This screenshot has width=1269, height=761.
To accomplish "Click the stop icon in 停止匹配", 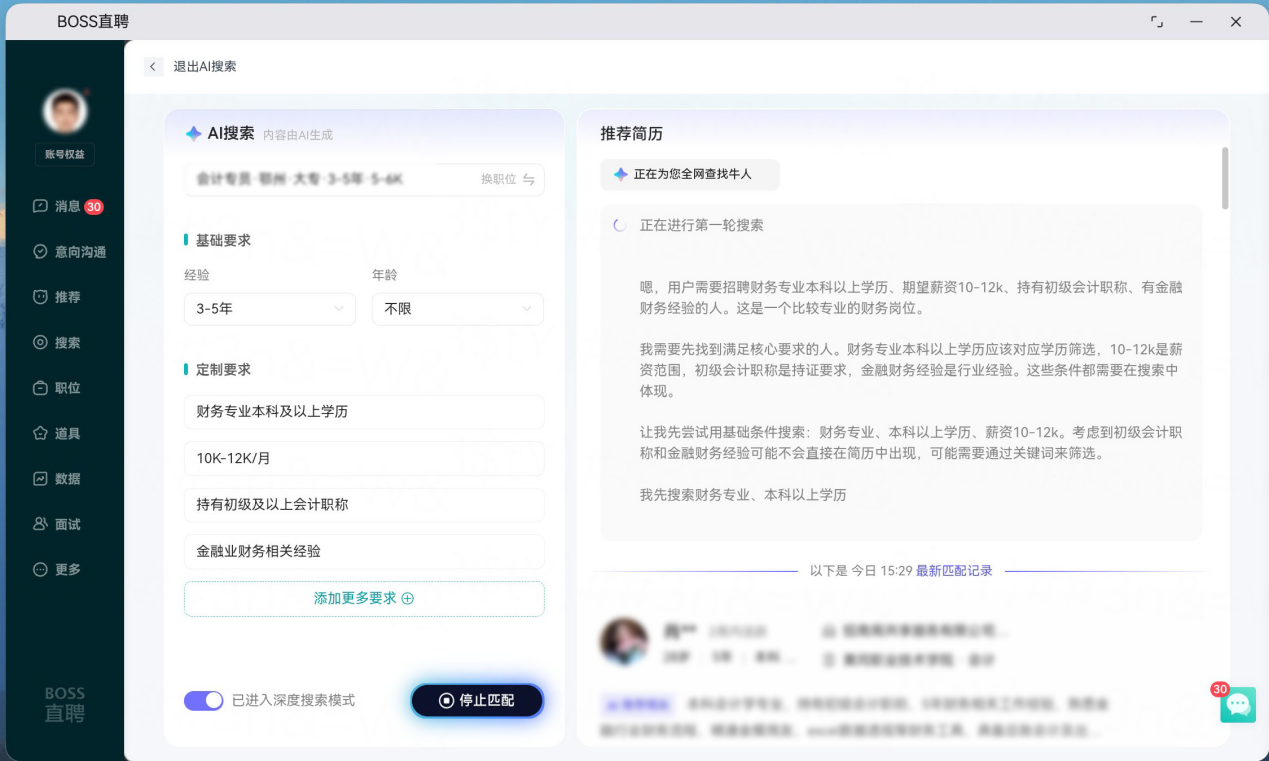I will point(446,701).
